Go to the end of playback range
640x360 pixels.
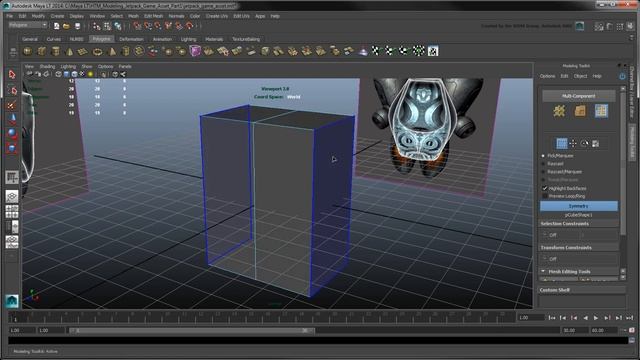[x=629, y=318]
